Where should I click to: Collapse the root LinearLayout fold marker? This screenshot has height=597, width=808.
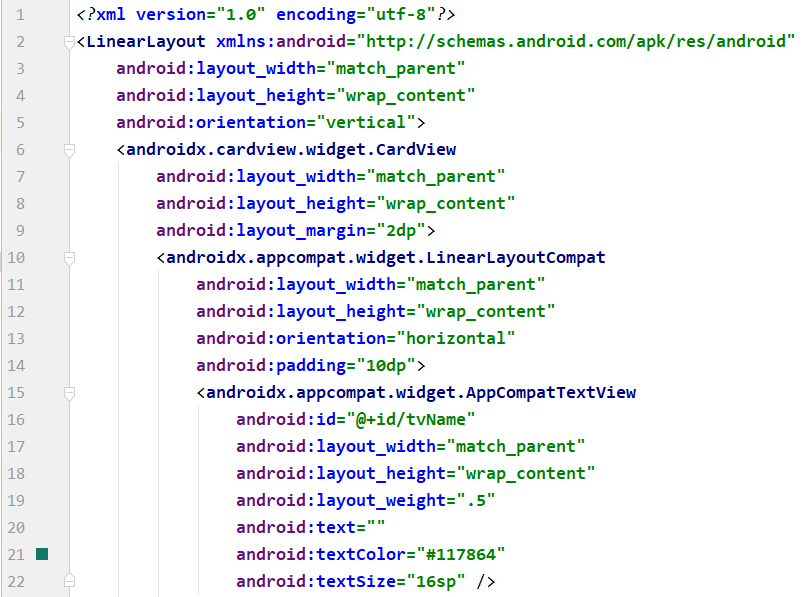tap(69, 42)
